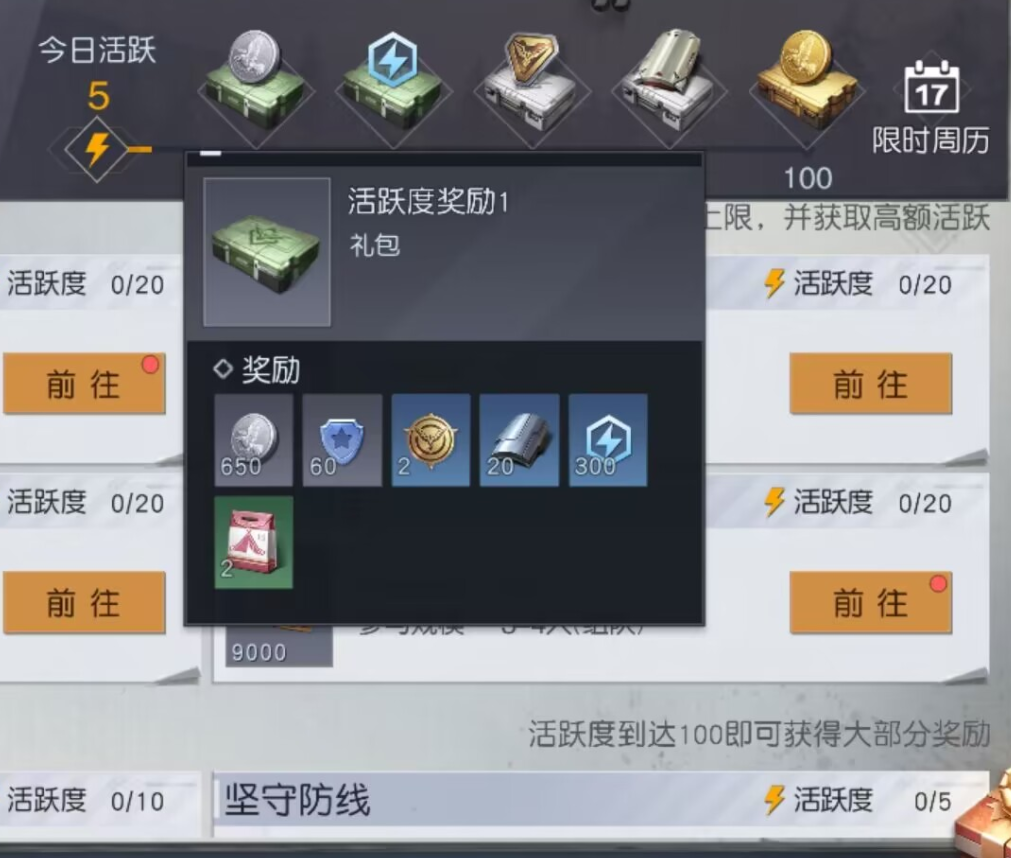Open the 限时周历 calendar icon

(x=931, y=106)
